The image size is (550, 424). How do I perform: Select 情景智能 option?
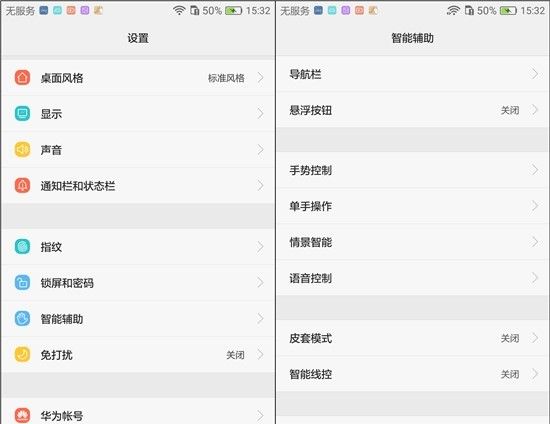[412, 242]
